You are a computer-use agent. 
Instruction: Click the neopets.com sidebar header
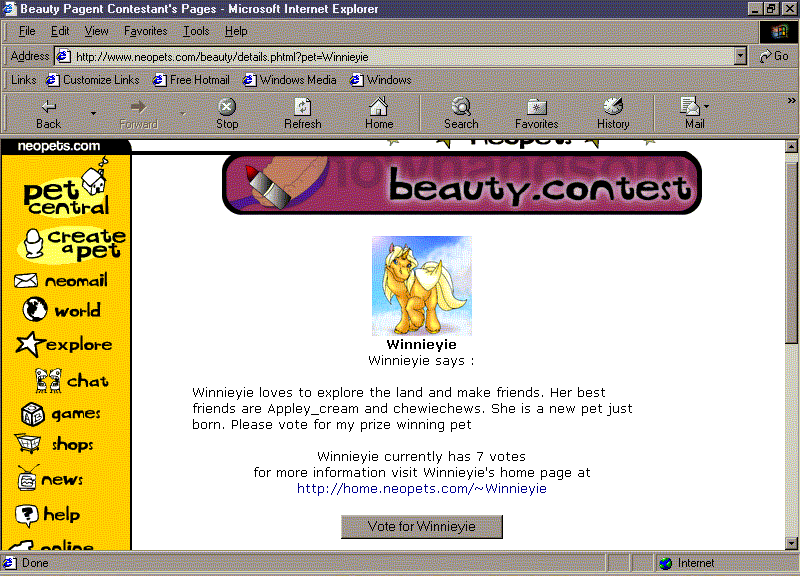(59, 146)
